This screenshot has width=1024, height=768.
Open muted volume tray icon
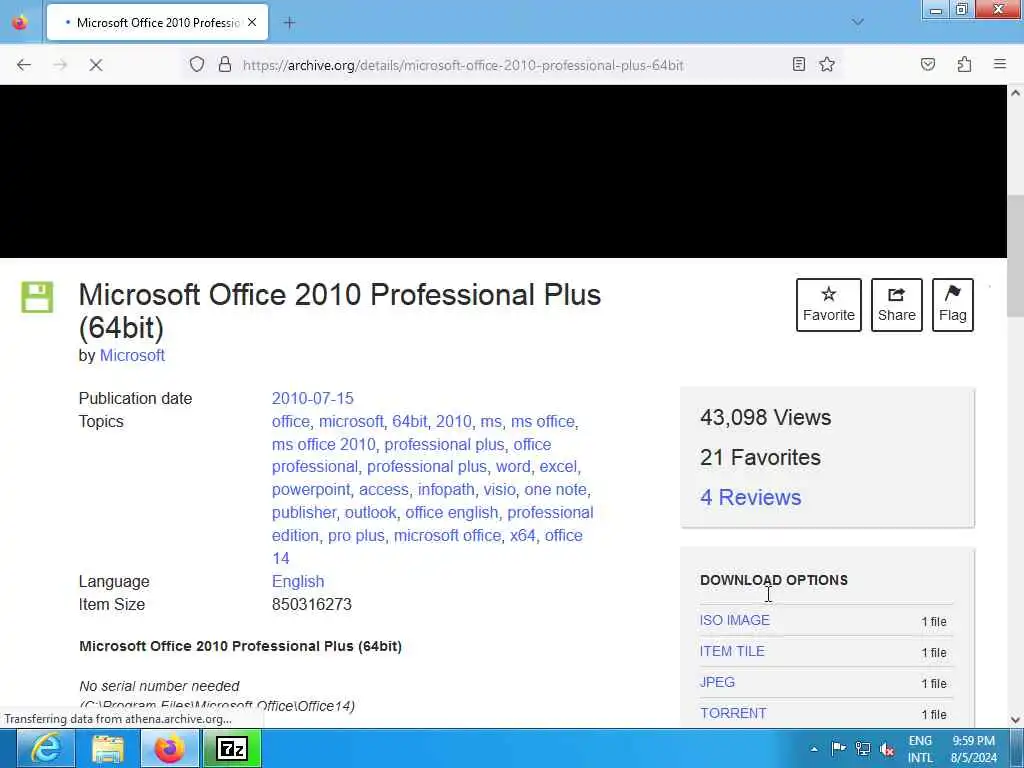click(x=887, y=748)
